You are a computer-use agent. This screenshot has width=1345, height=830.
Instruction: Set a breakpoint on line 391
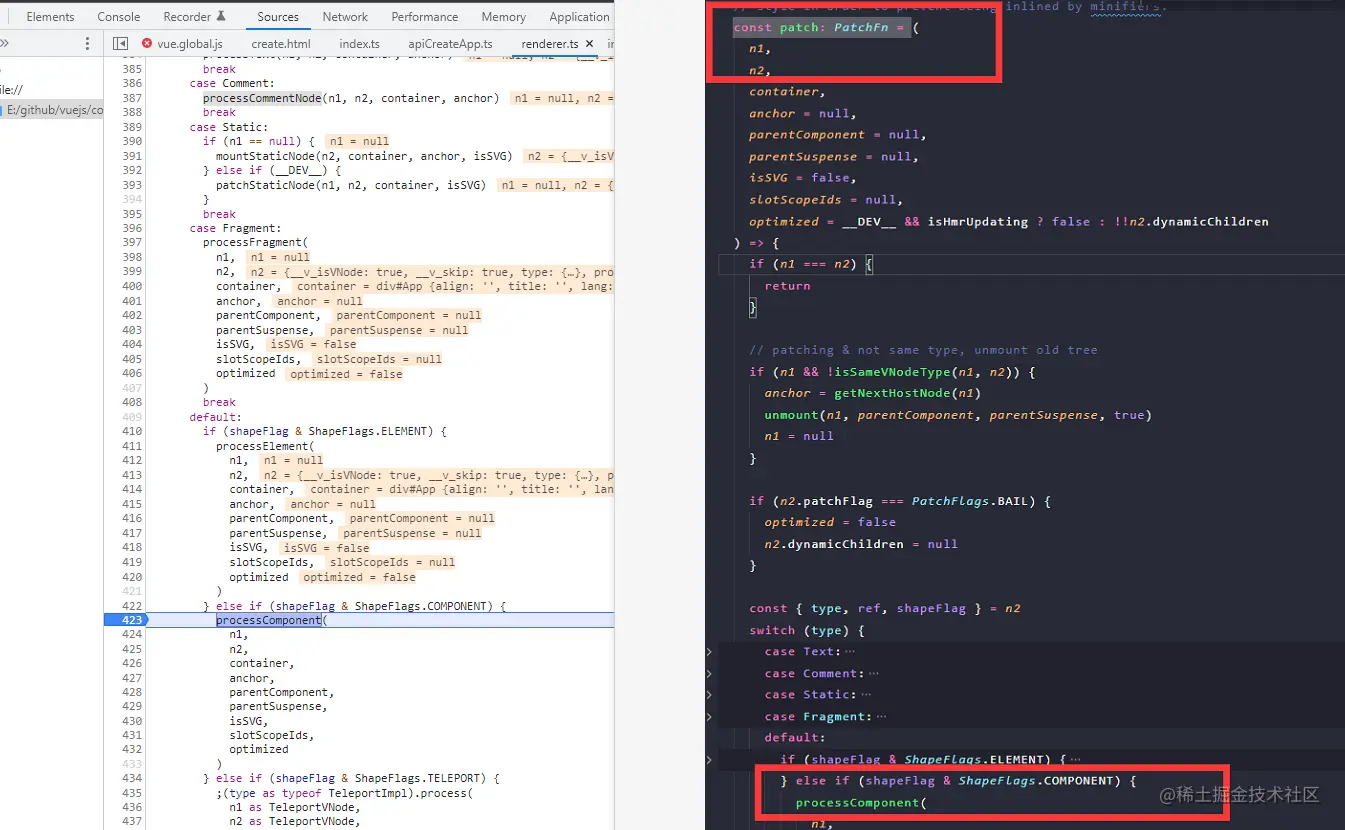tap(131, 156)
